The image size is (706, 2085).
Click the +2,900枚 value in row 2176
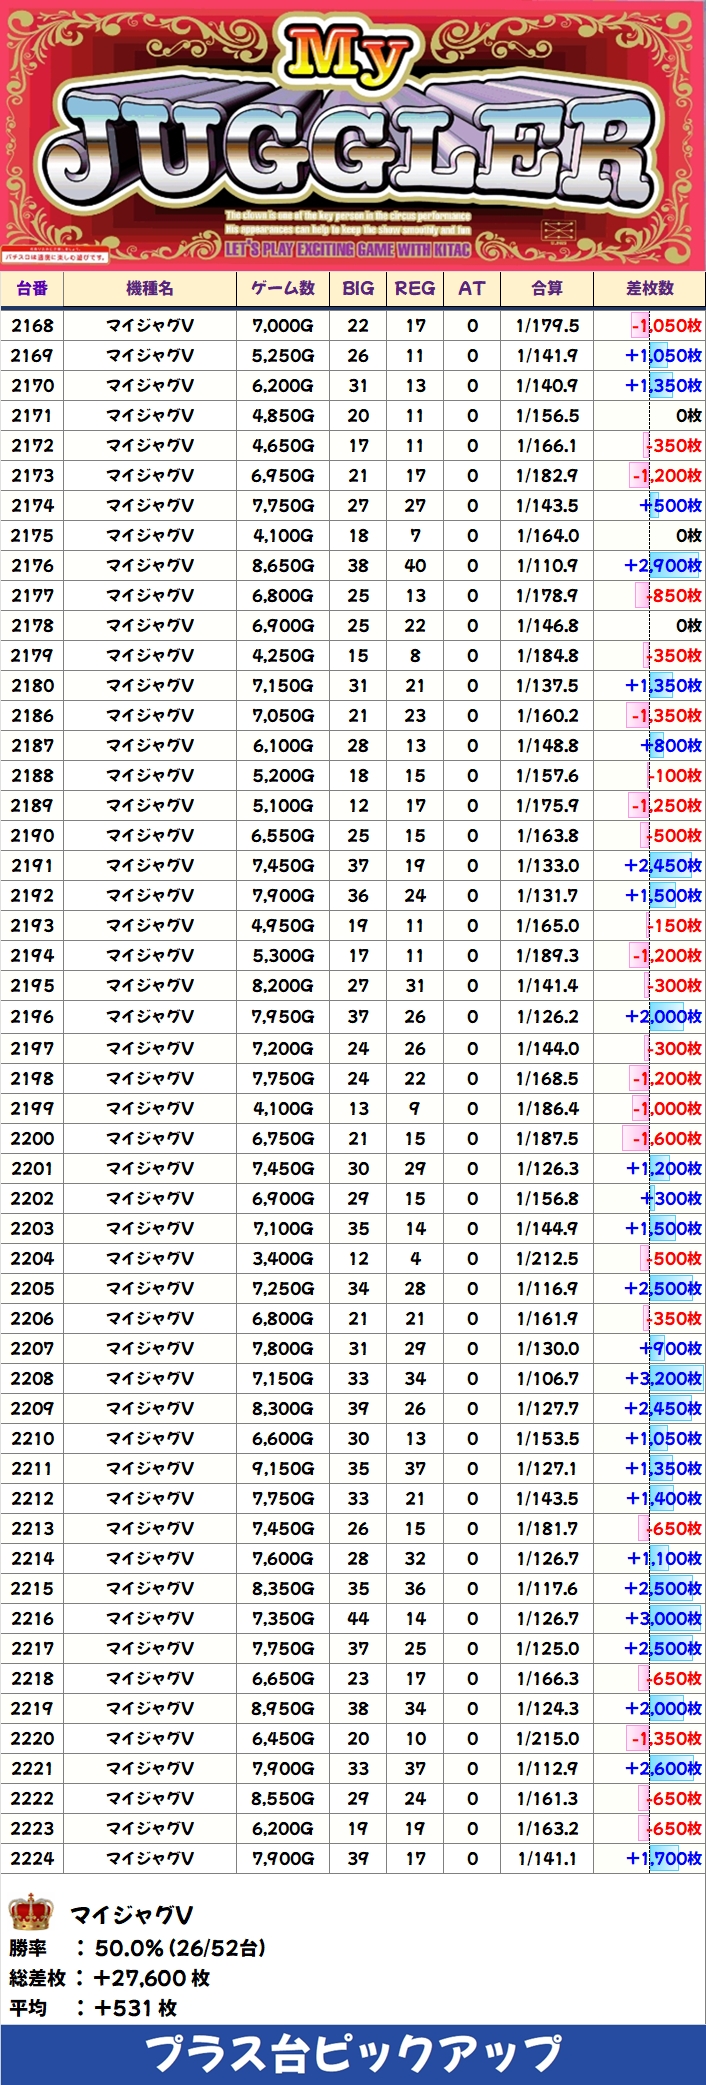point(663,565)
